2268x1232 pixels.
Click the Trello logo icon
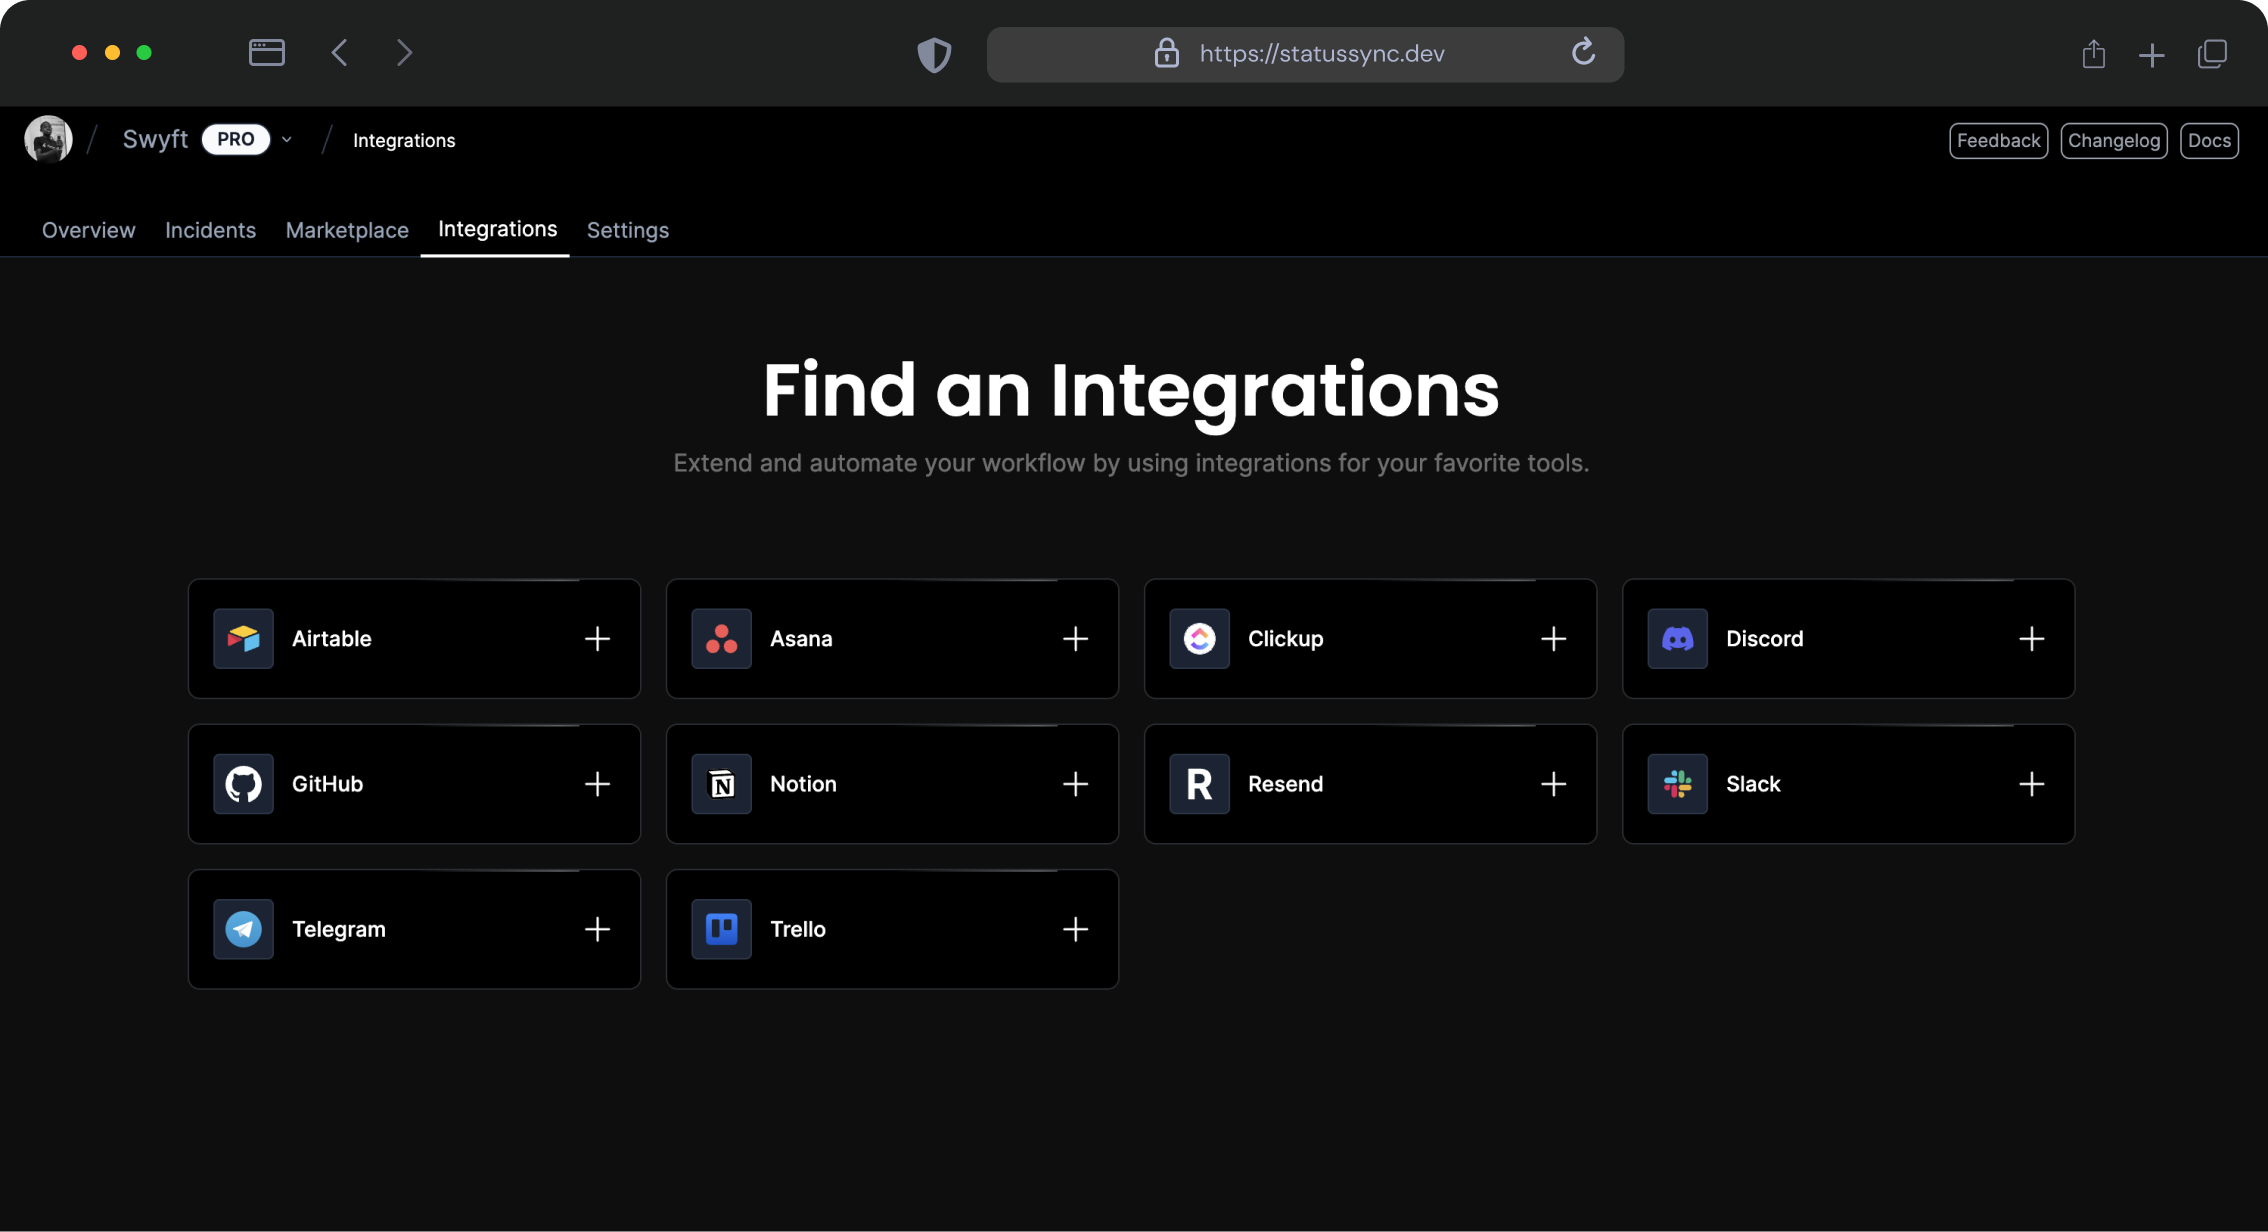pos(721,929)
